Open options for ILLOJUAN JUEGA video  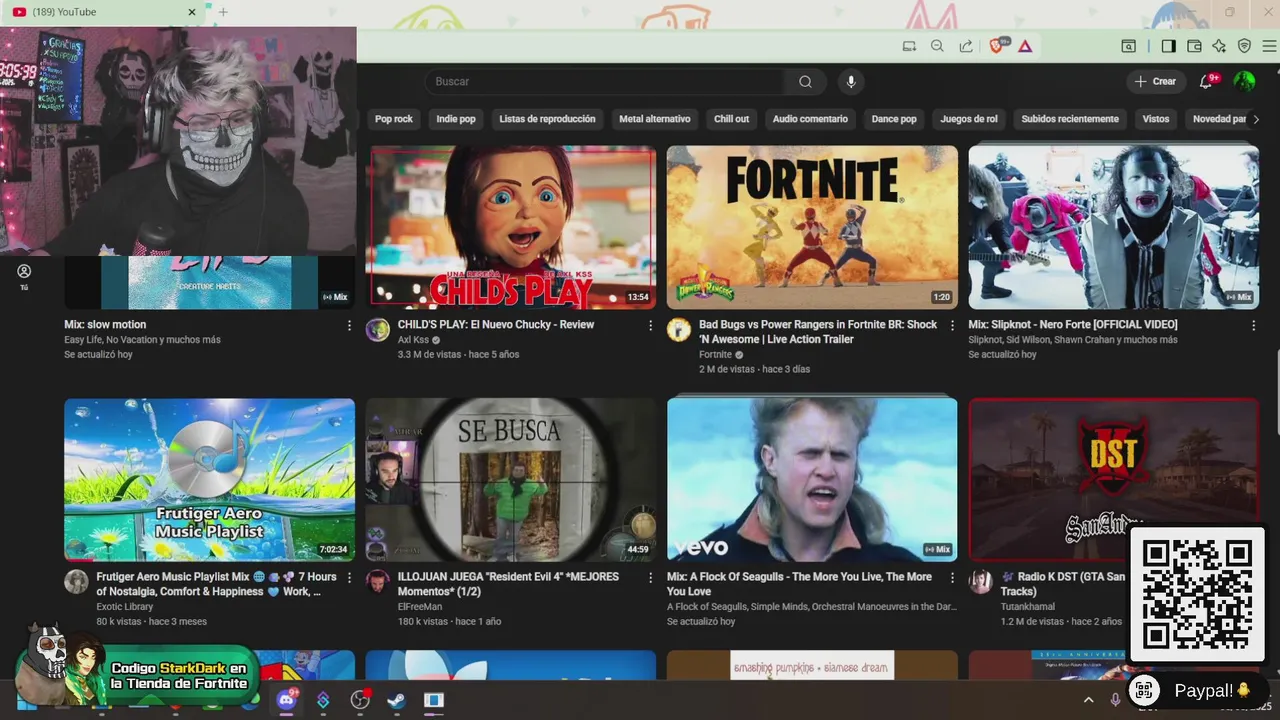tap(650, 577)
